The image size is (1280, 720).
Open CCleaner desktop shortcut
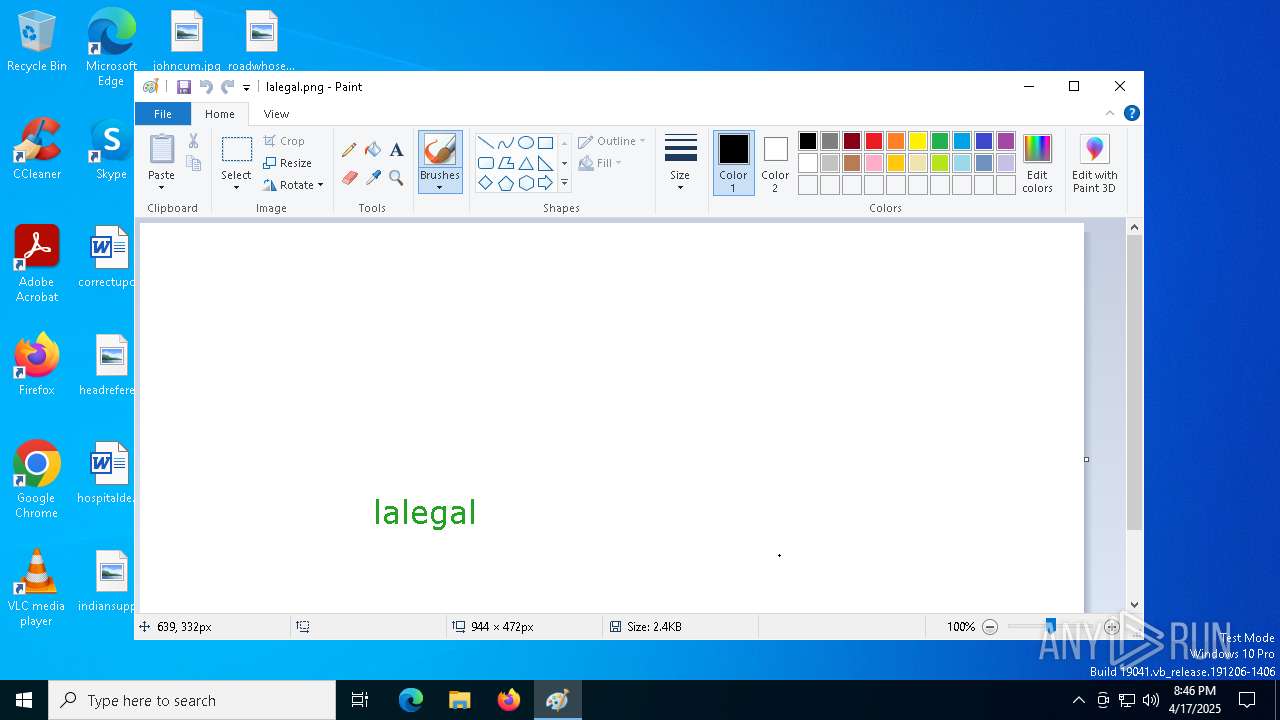click(37, 149)
